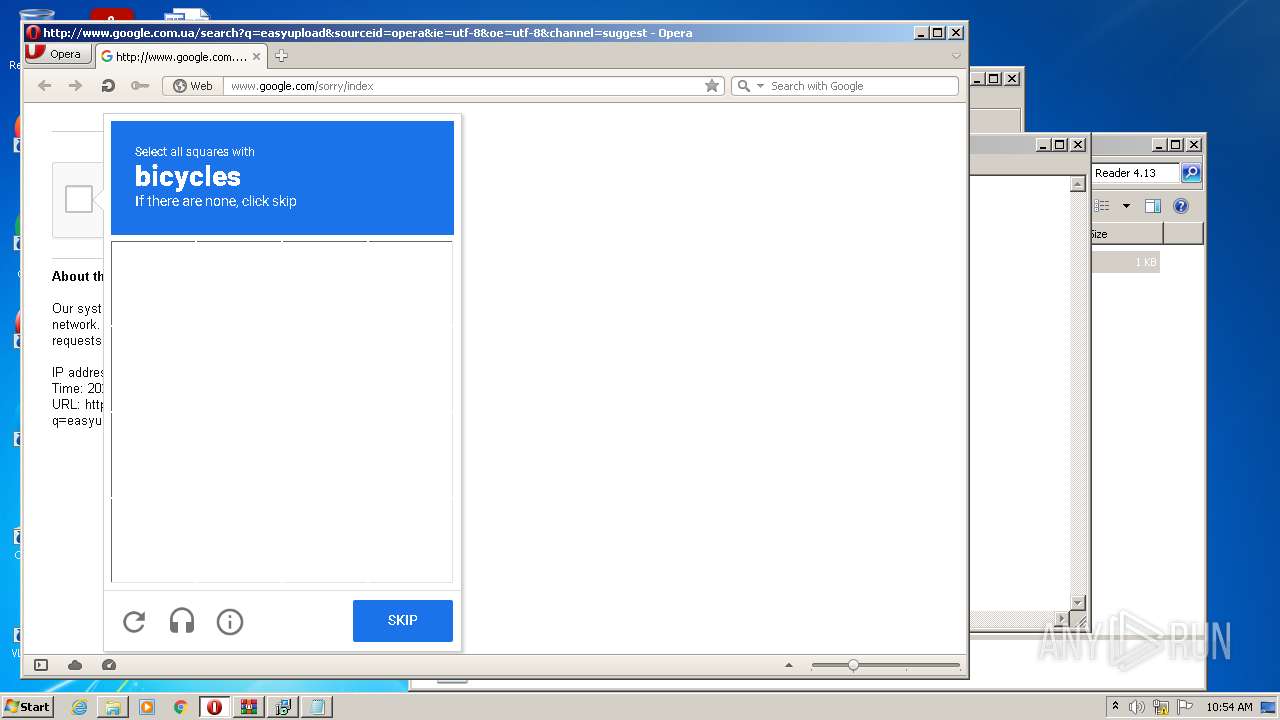Open the clock showing 10:54 AM
The image size is (1280, 720).
(x=1229, y=707)
